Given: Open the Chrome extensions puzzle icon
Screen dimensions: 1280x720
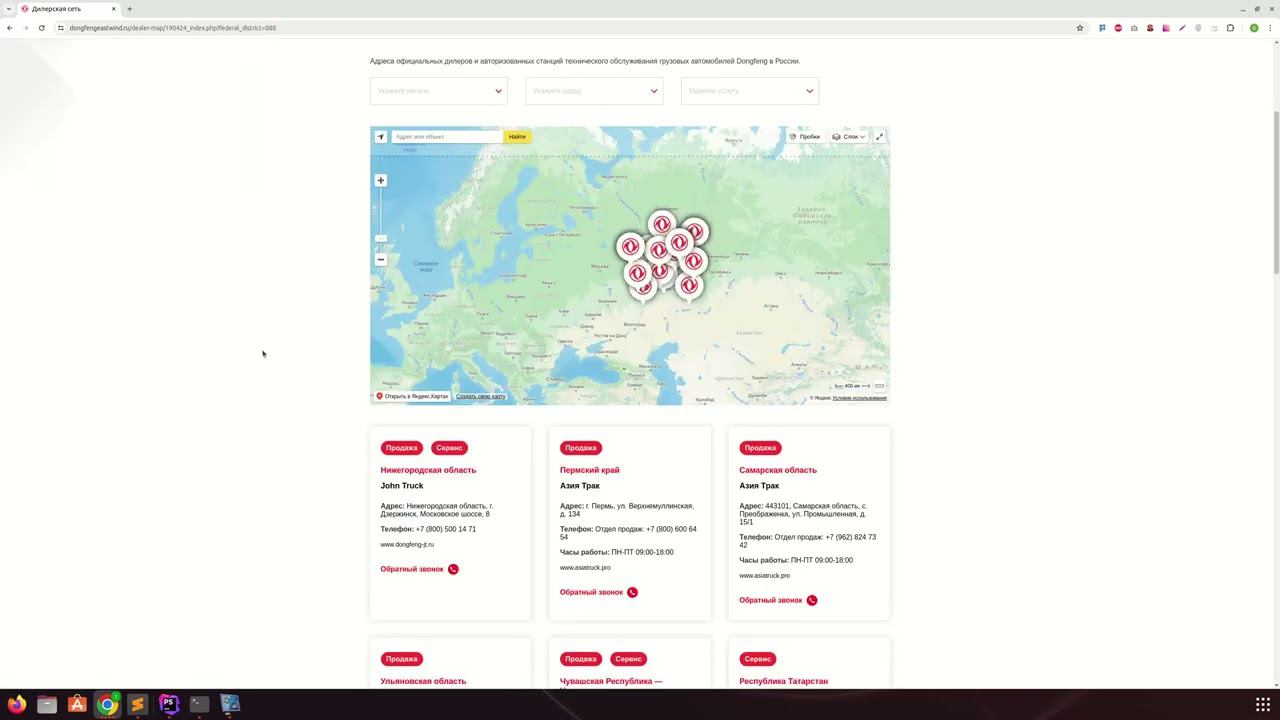Looking at the screenshot, I should 1230,28.
